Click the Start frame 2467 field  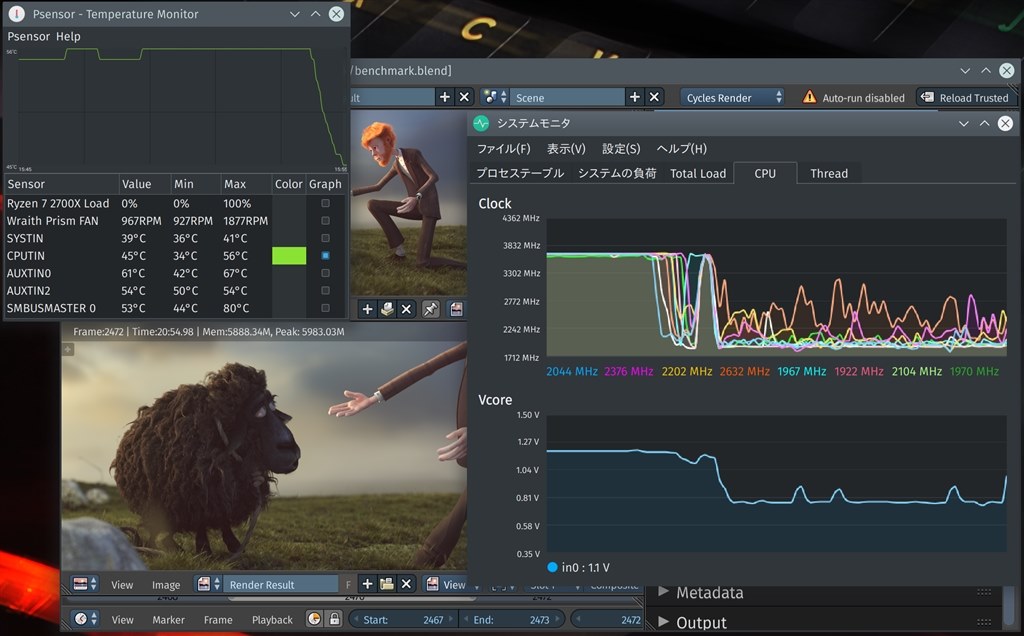pyautogui.click(x=403, y=620)
